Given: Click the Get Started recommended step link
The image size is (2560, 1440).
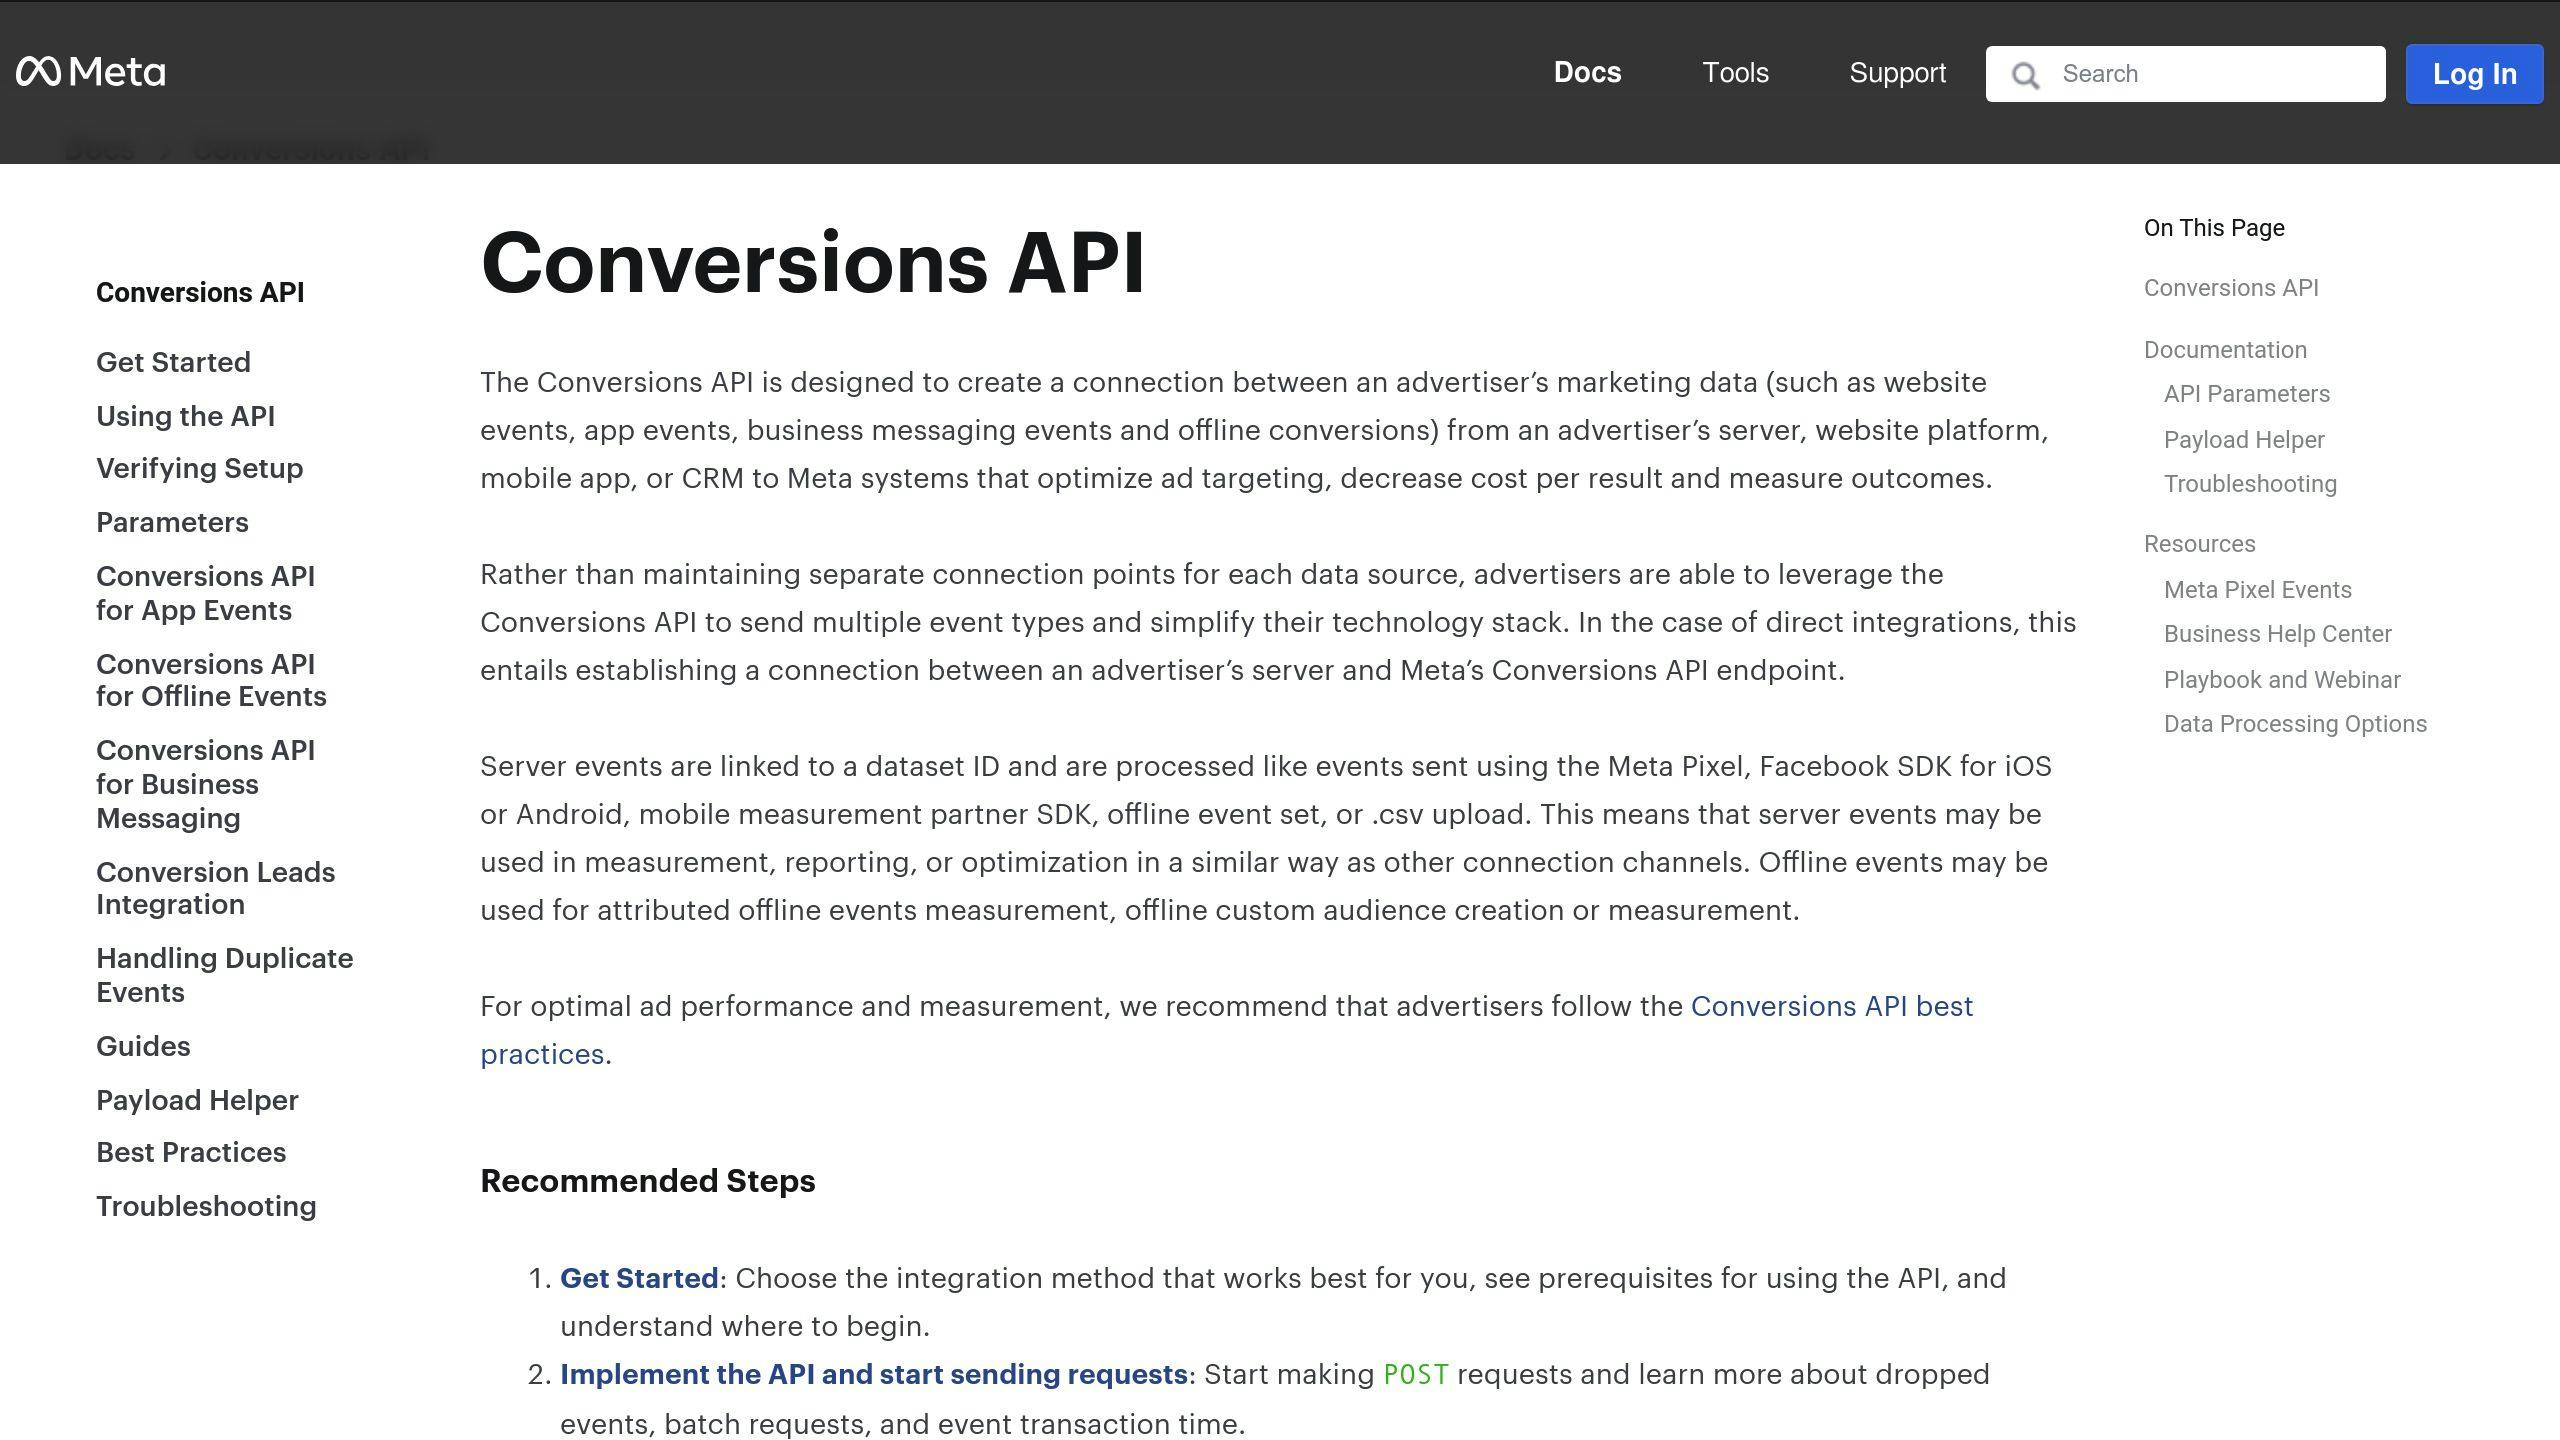Looking at the screenshot, I should (636, 1276).
